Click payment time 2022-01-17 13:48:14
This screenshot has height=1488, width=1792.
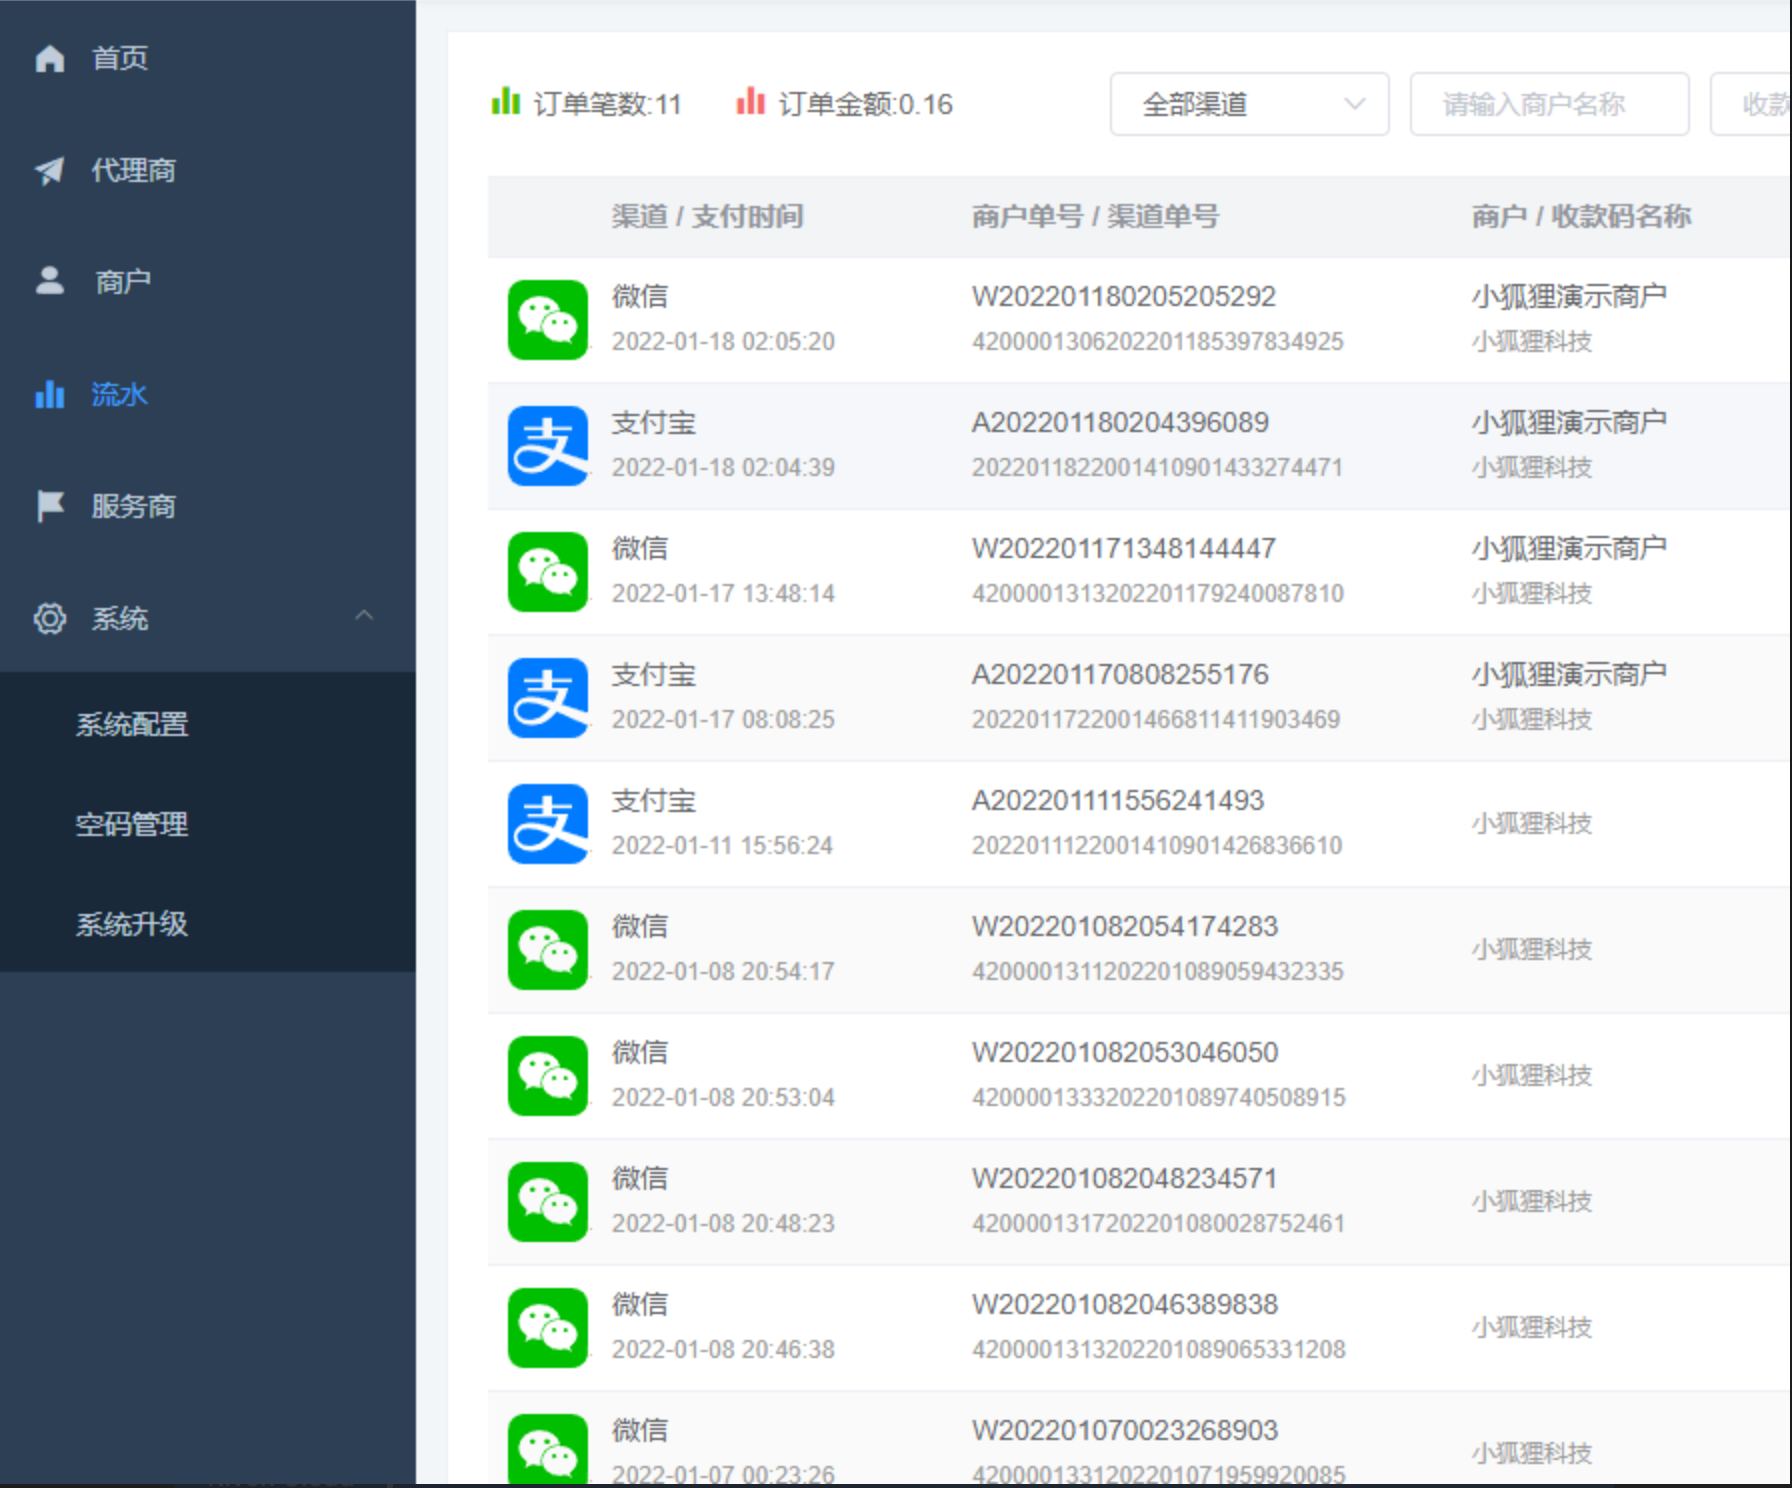(723, 593)
